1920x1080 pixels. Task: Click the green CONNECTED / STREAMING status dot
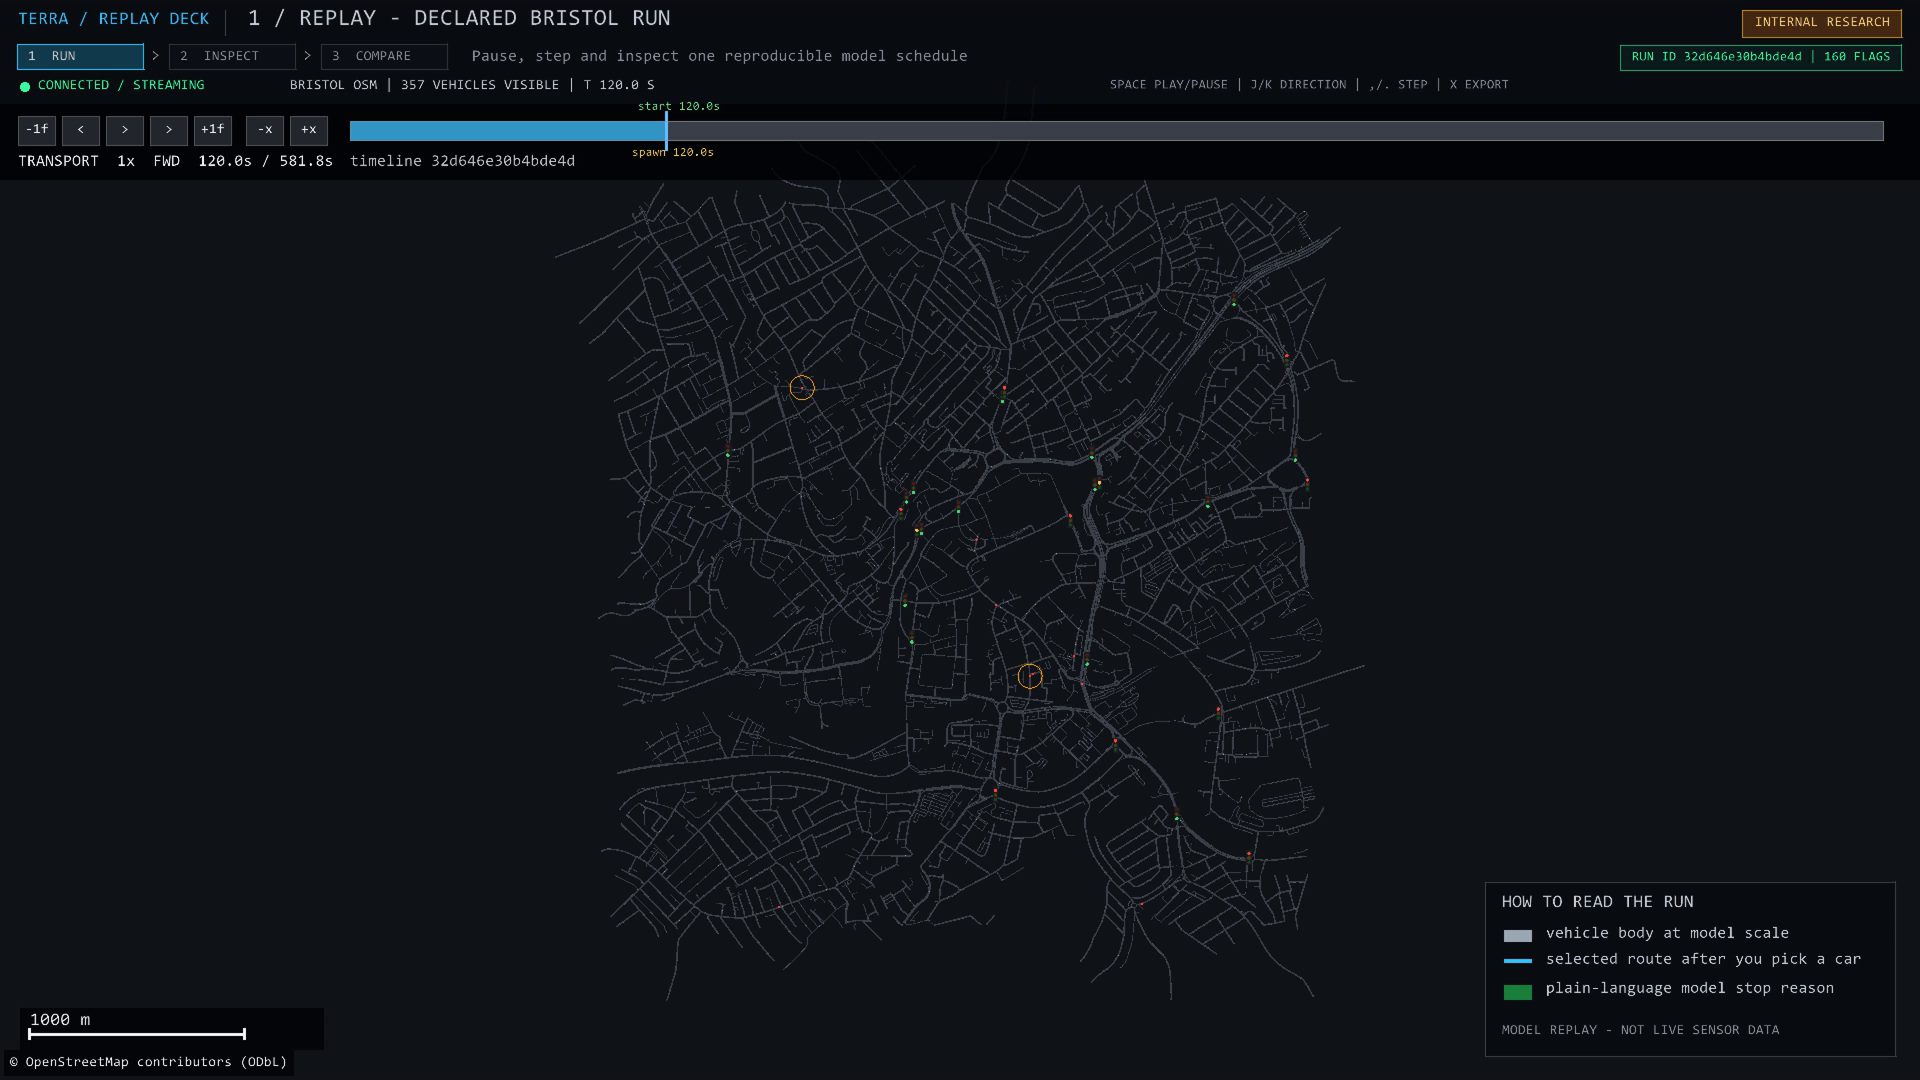[25, 86]
